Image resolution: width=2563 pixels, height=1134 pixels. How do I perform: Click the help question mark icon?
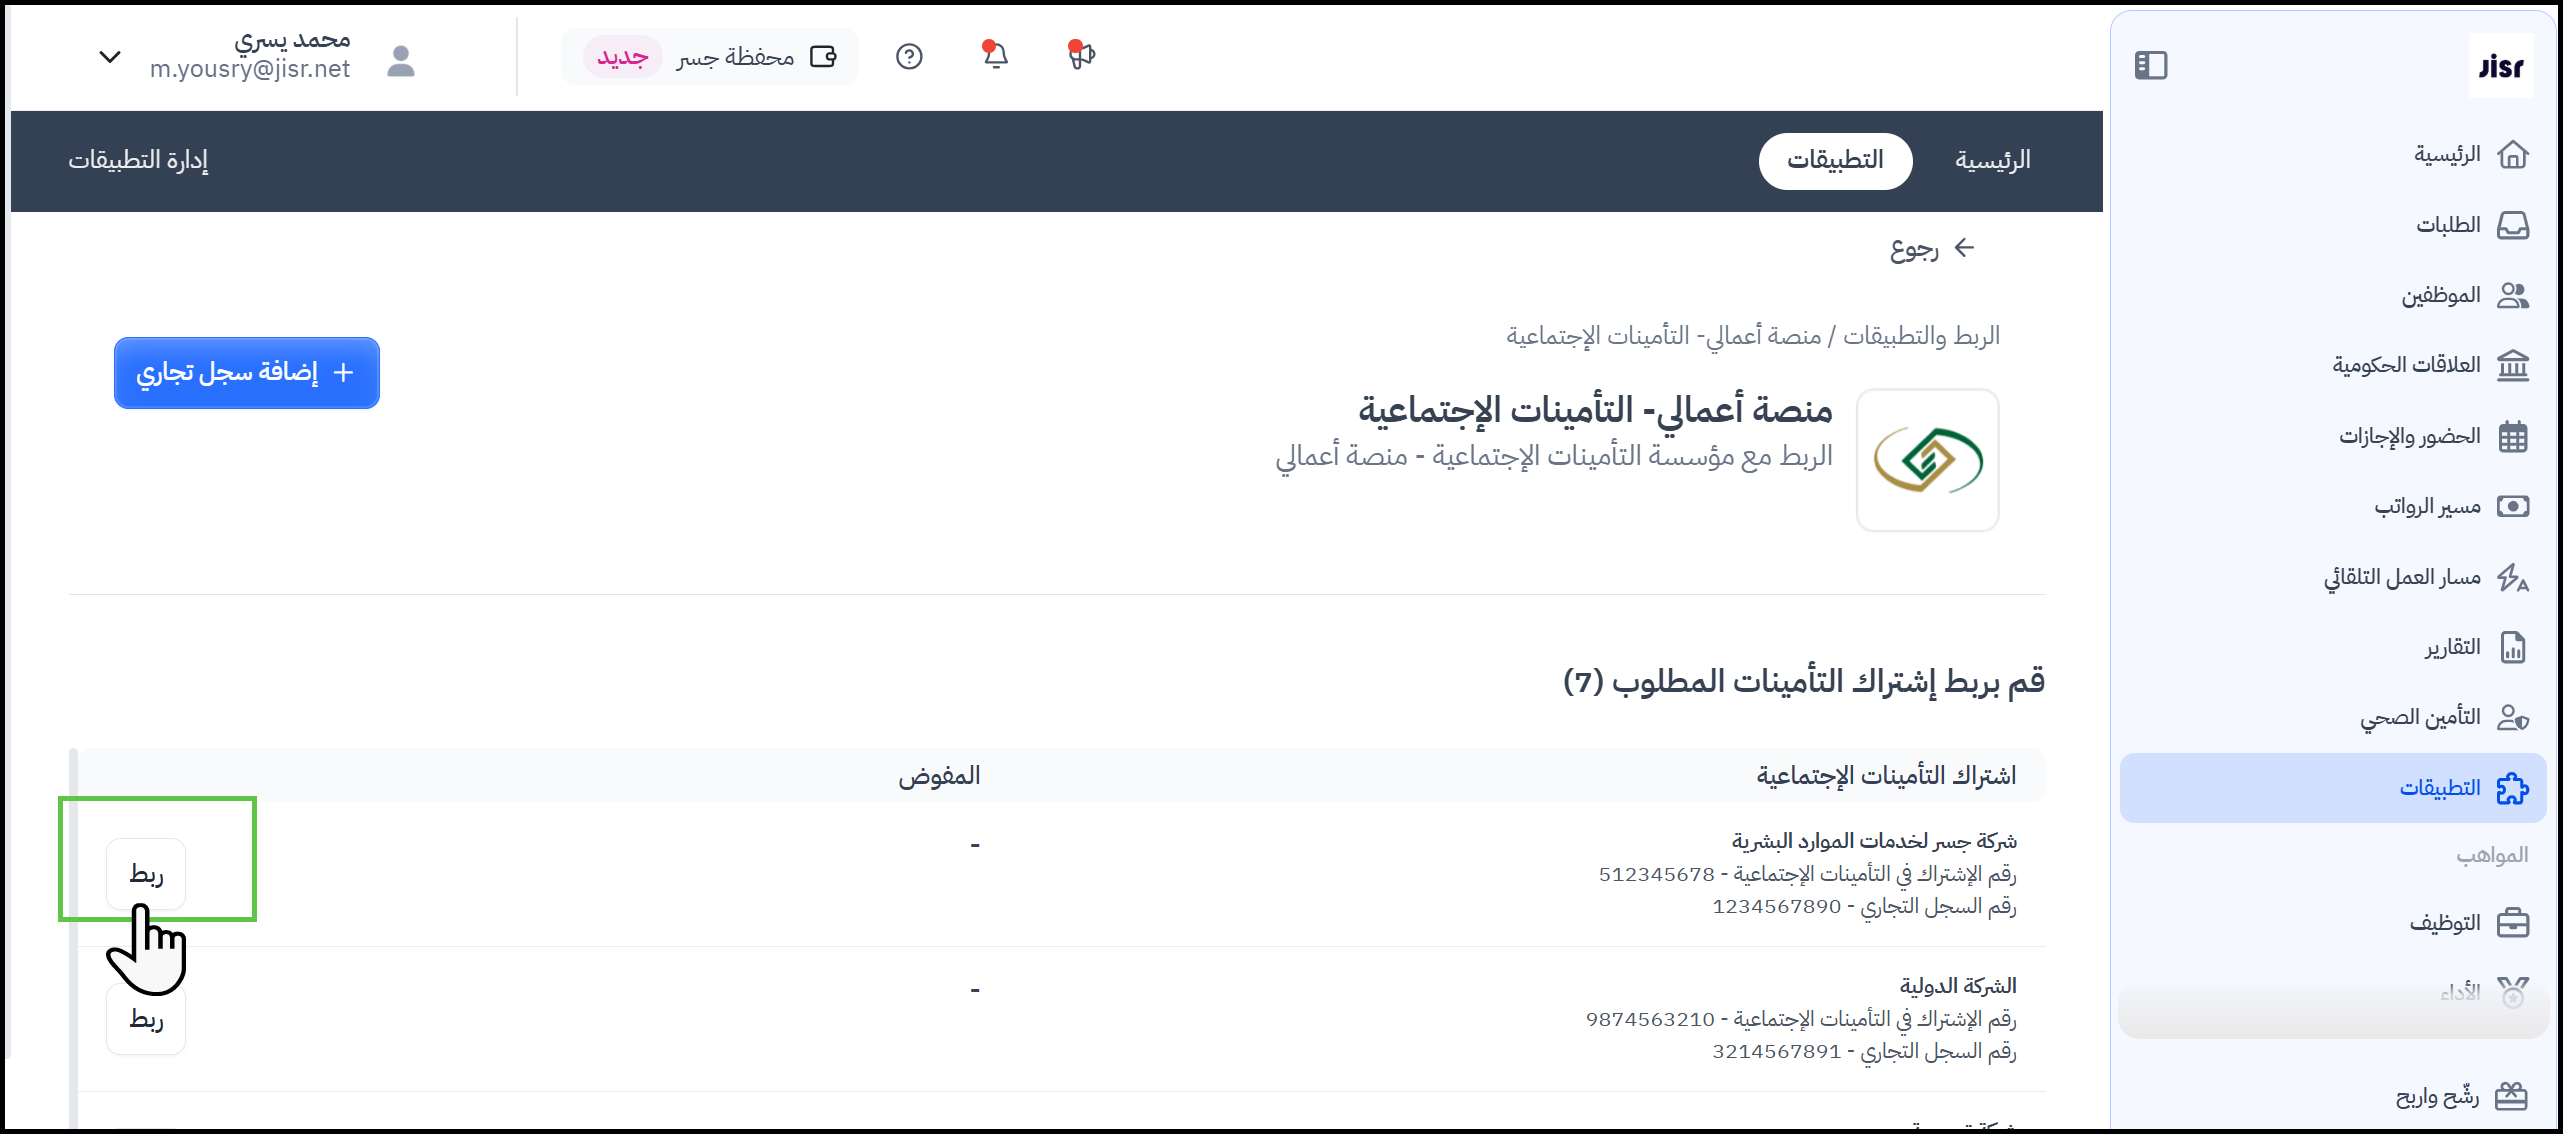(x=908, y=57)
